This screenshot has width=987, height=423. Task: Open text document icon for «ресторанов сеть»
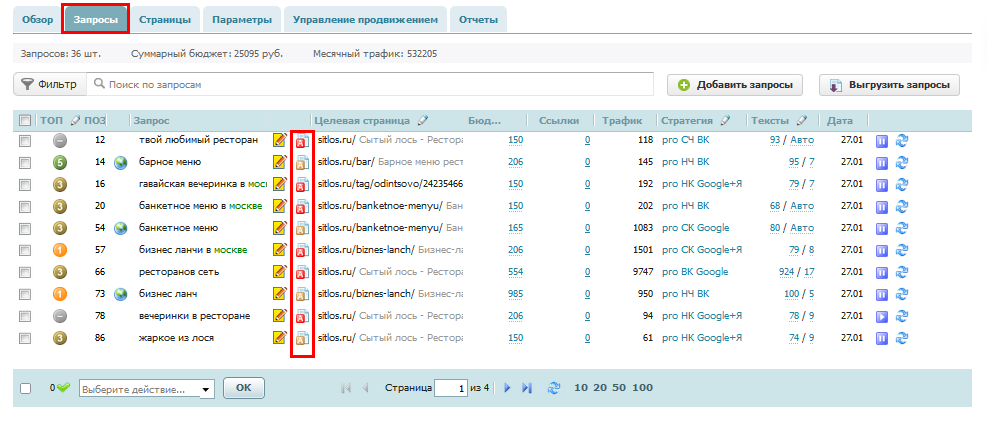[301, 272]
